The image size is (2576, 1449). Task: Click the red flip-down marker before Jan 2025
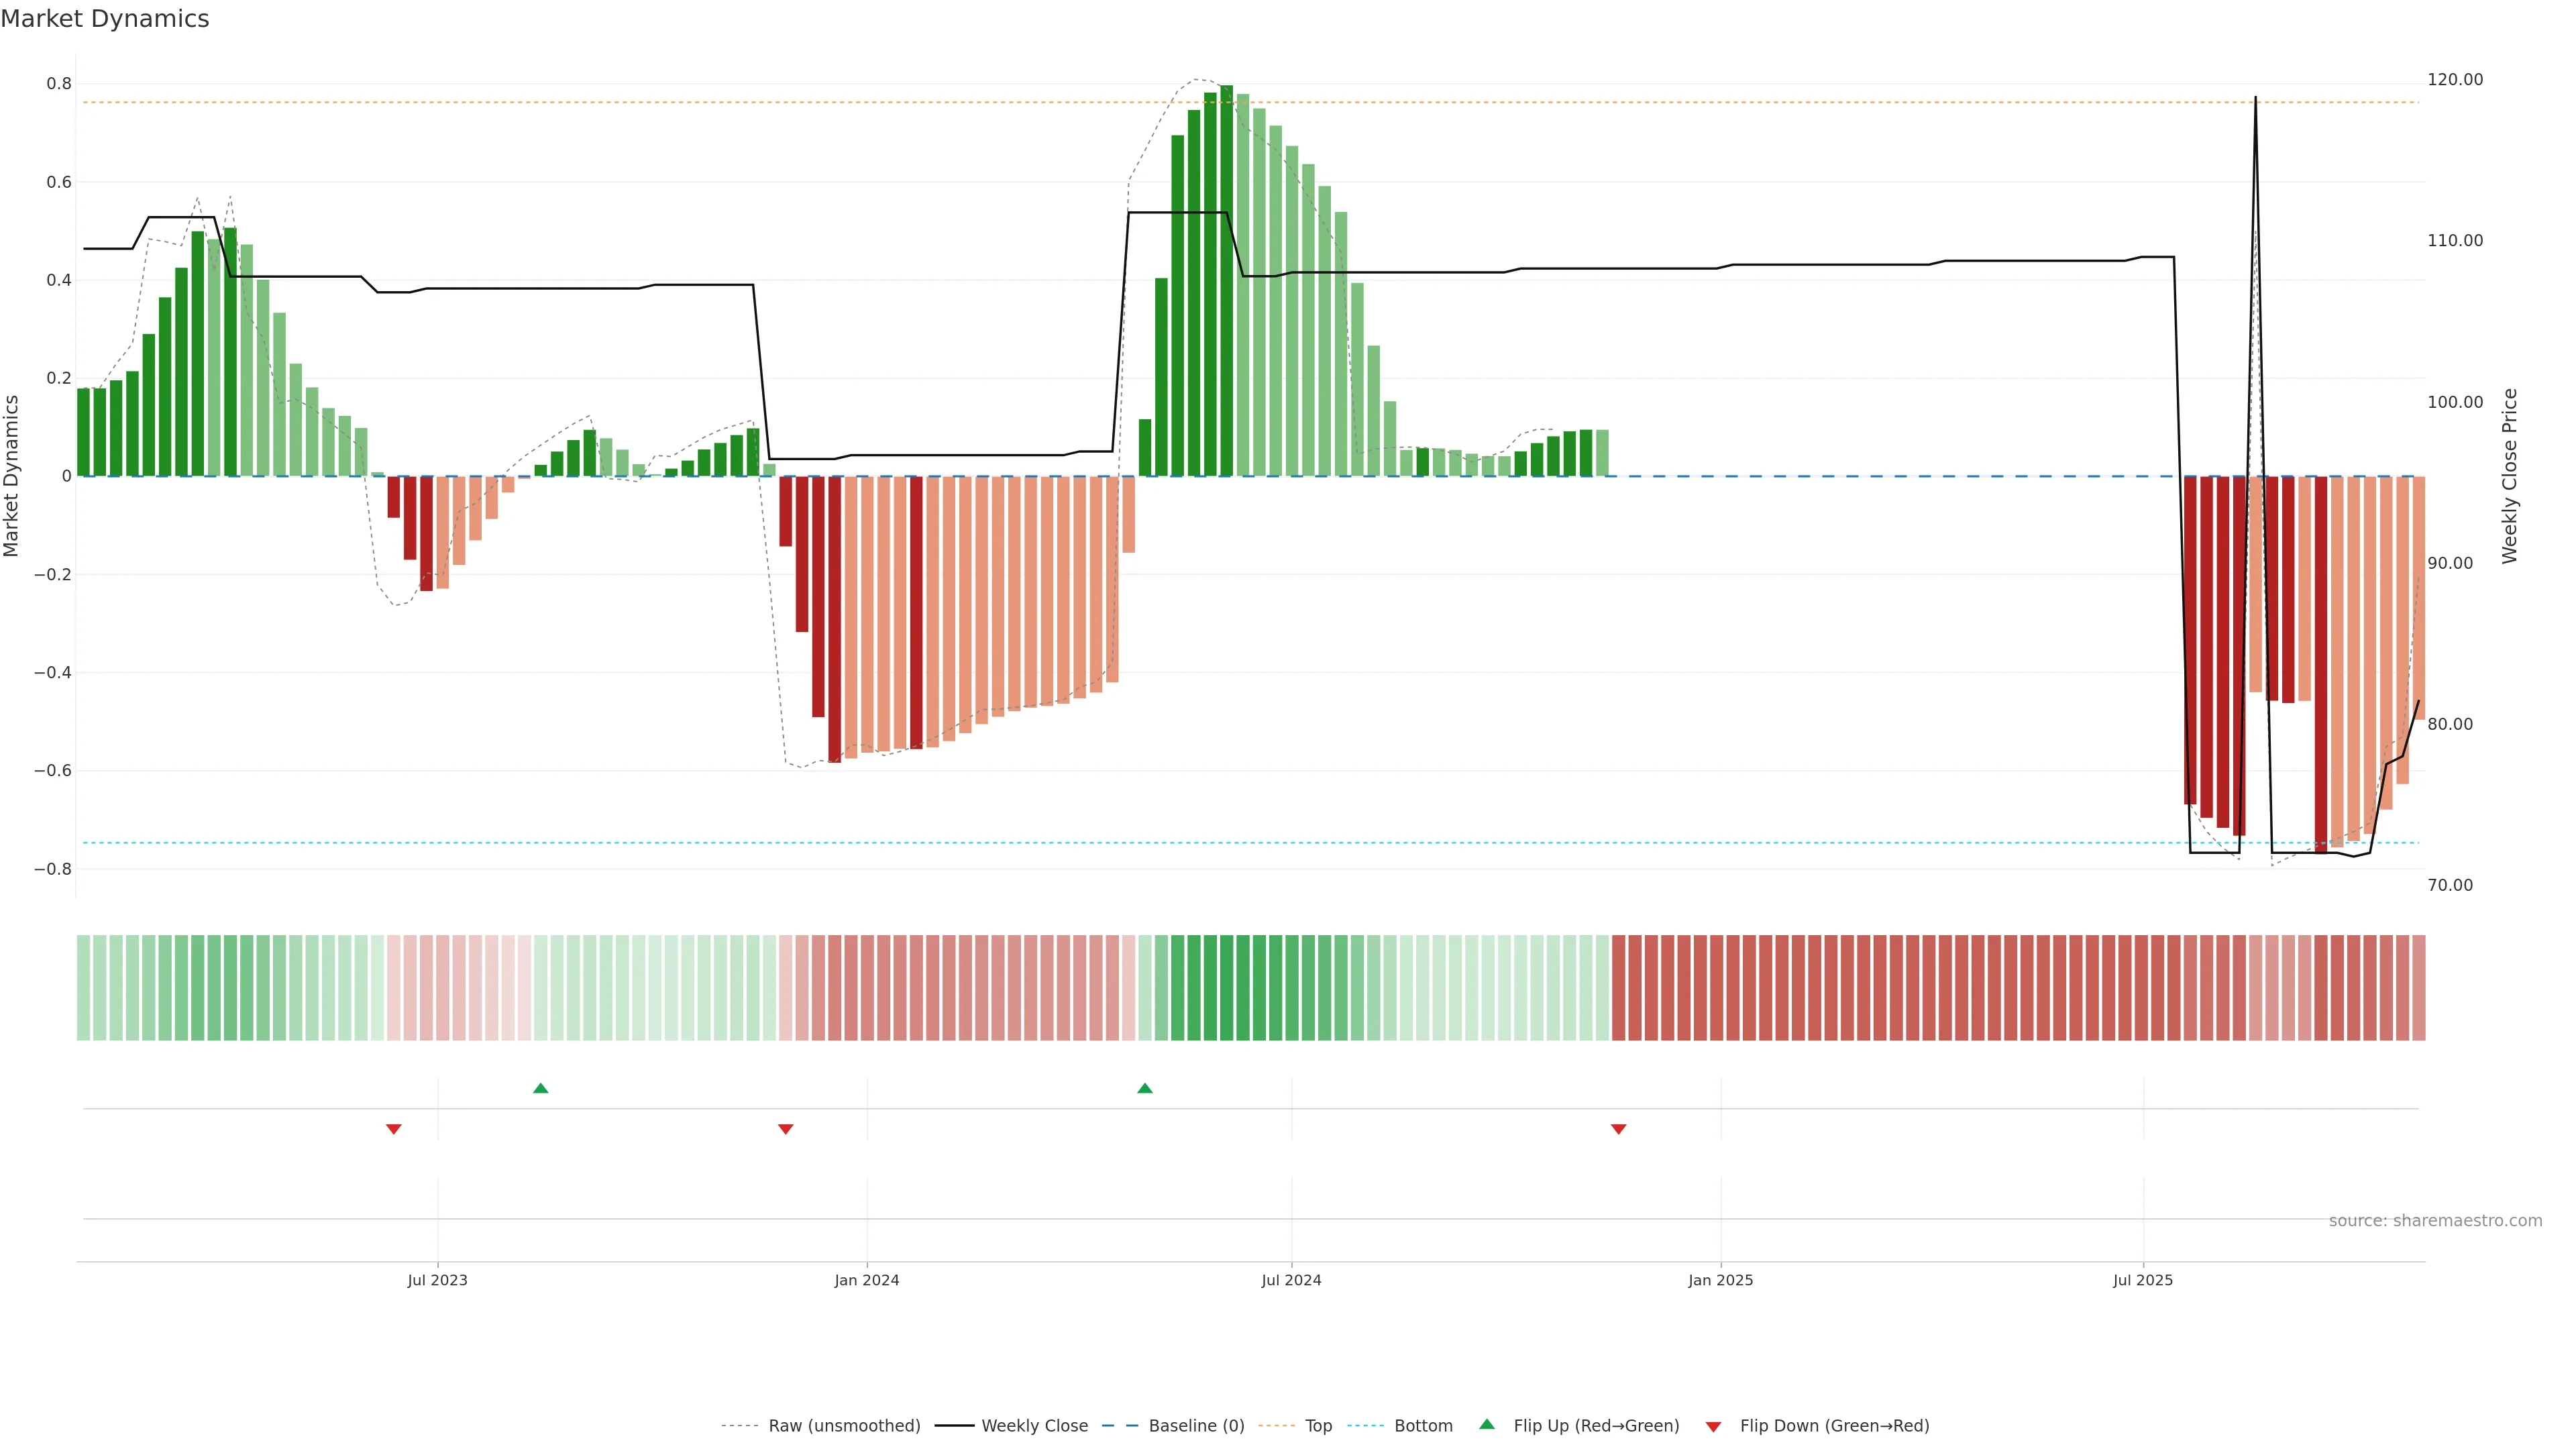tap(1619, 1129)
